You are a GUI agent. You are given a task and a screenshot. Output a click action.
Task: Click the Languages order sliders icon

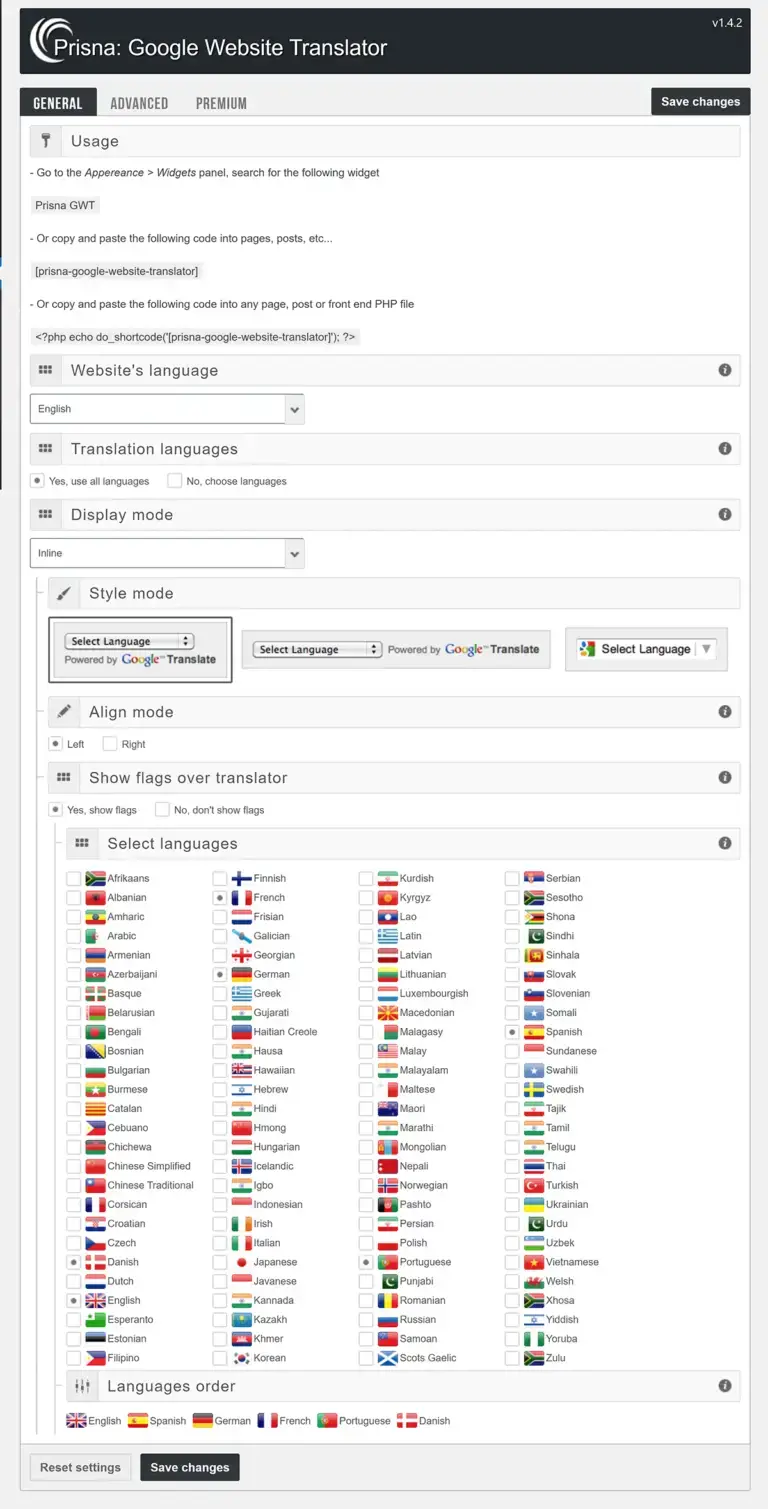[82, 1386]
